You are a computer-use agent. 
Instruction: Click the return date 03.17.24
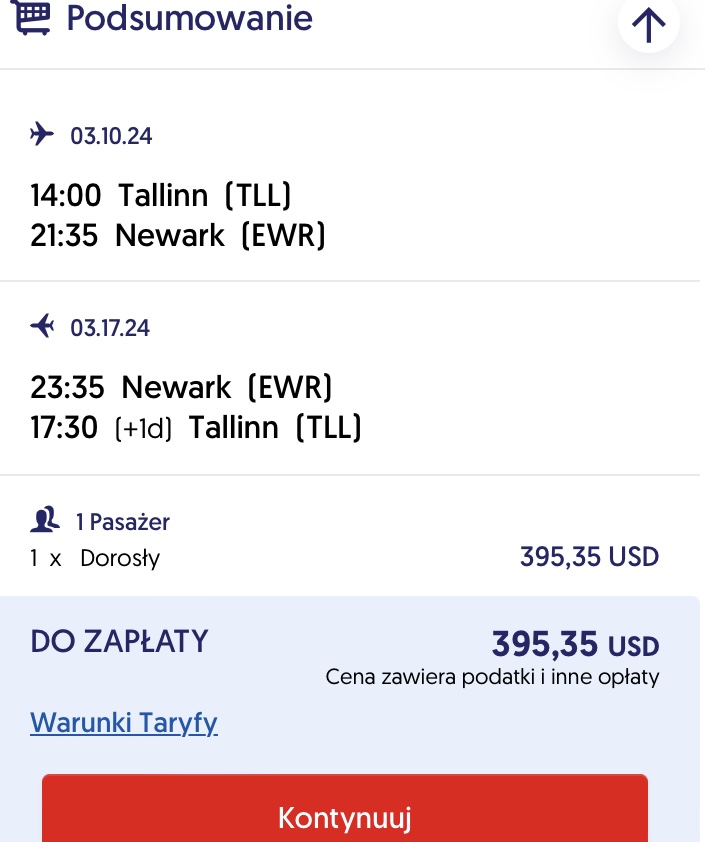coord(110,328)
